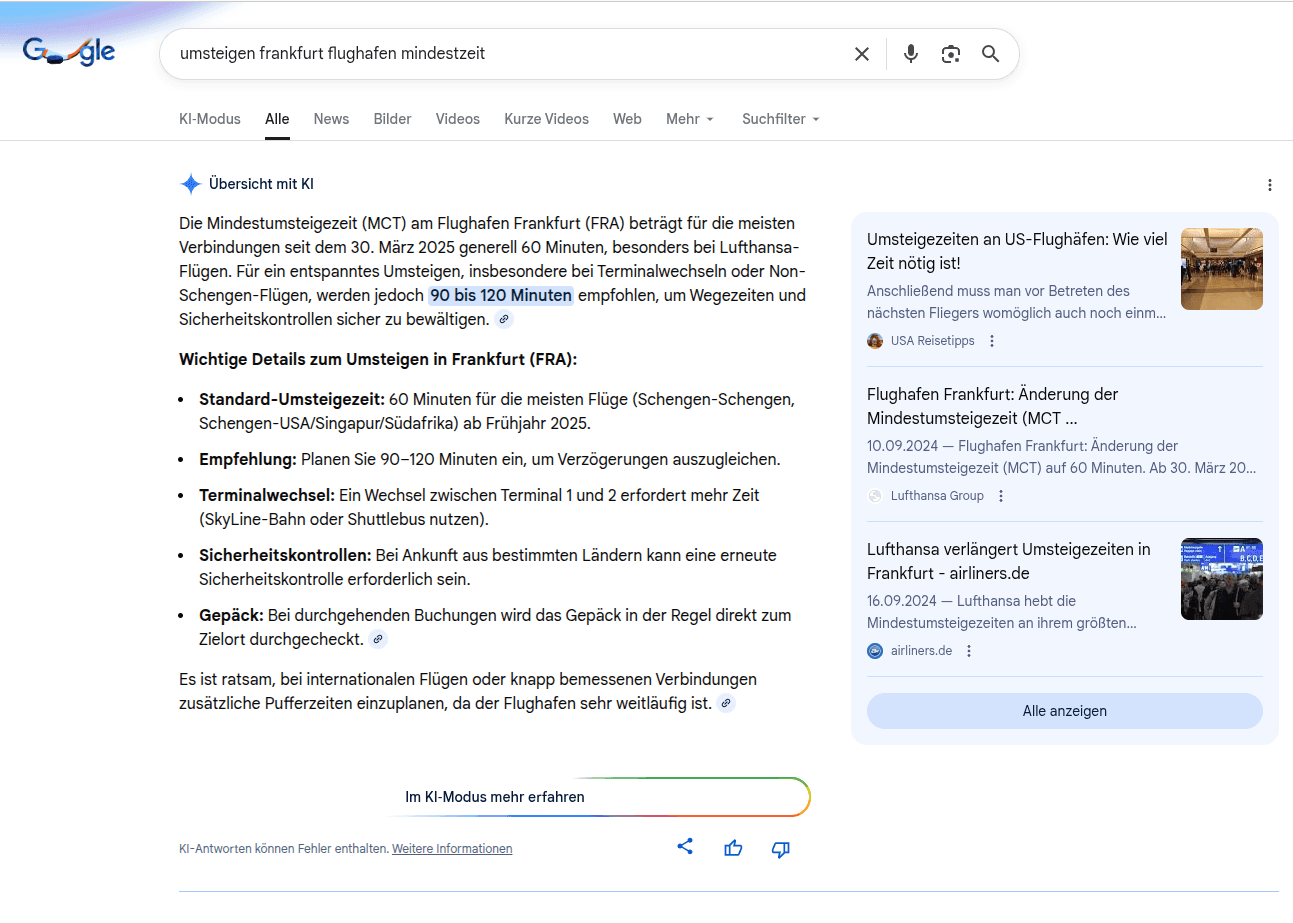Rate the AI answer with thumbs down
The width and height of the screenshot is (1293, 923).
coord(780,849)
